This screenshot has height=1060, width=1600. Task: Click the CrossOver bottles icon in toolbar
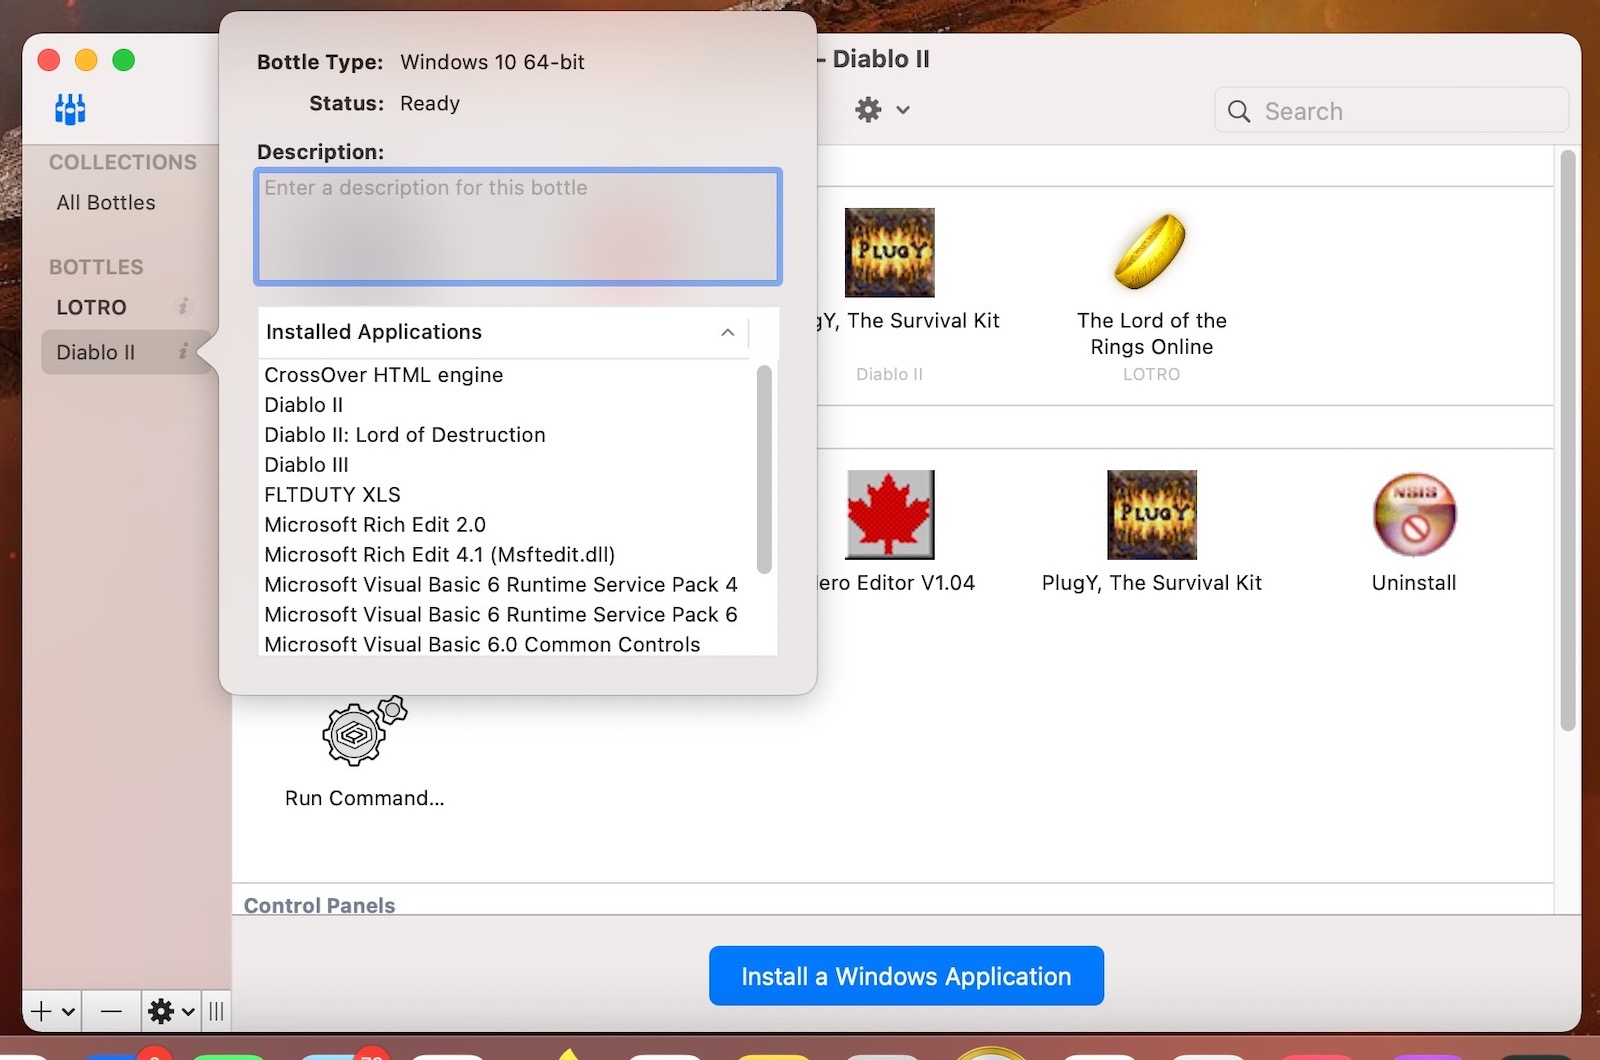(x=70, y=109)
